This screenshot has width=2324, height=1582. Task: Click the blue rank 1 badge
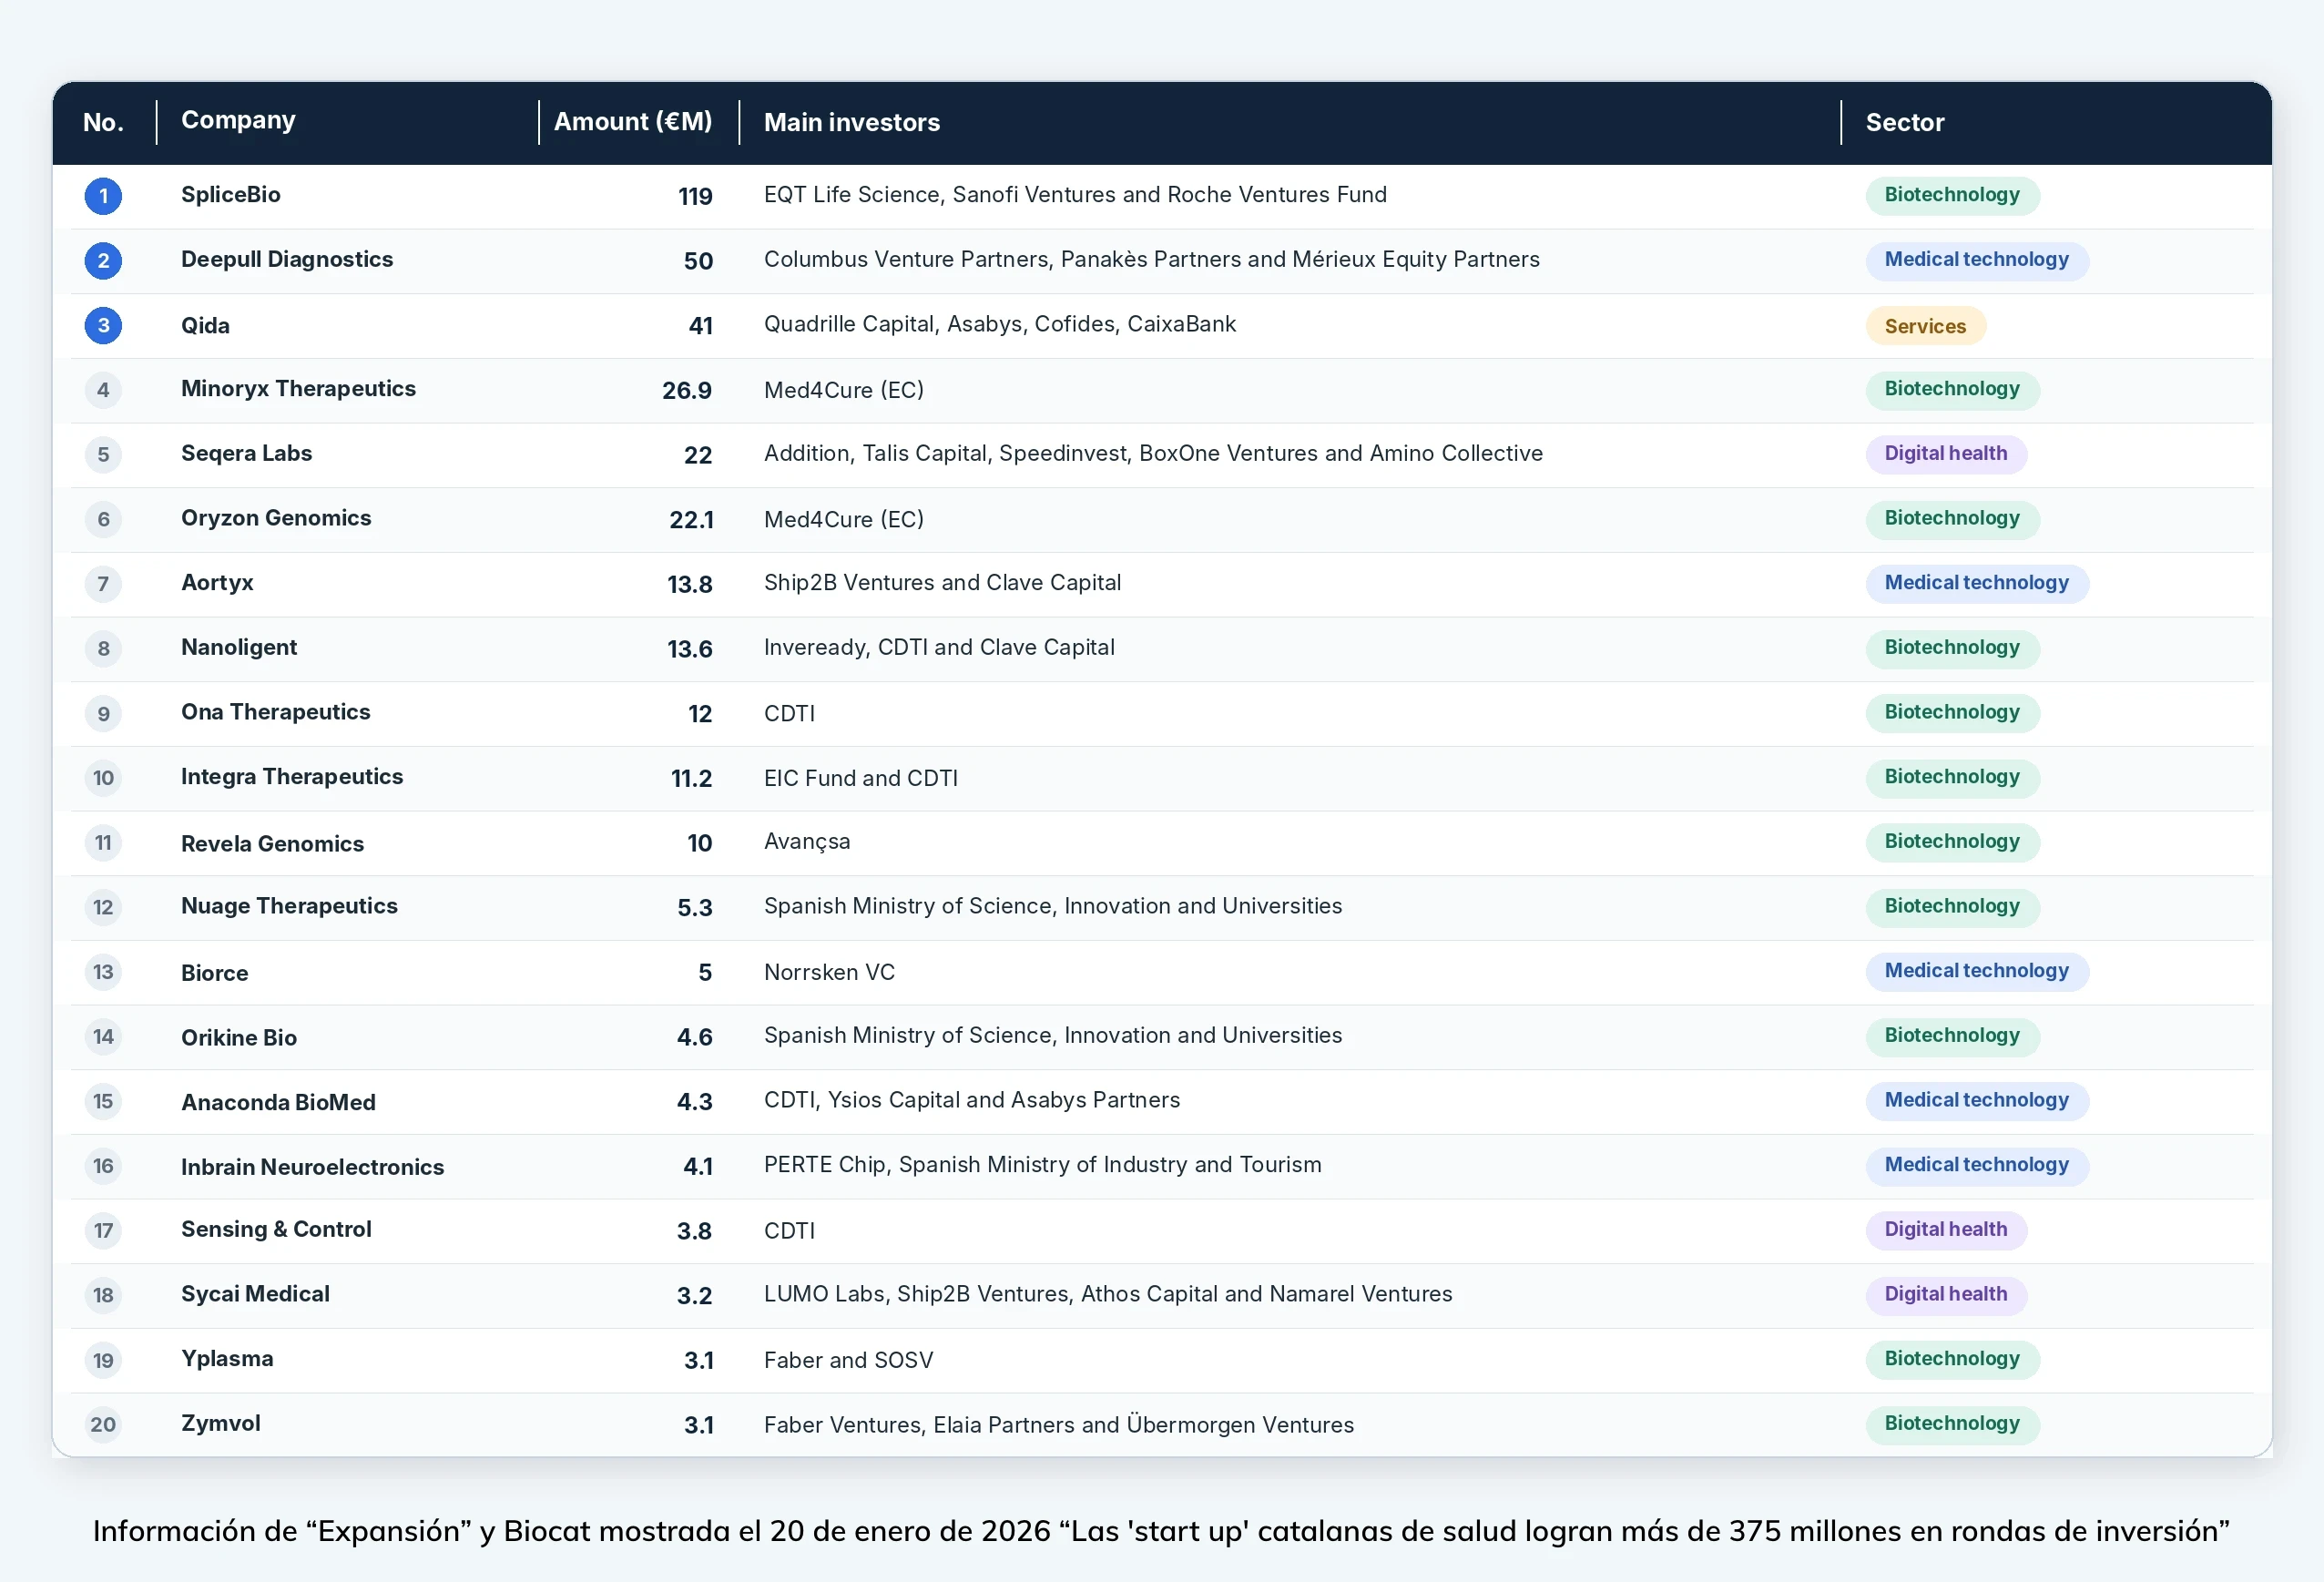coord(103,196)
